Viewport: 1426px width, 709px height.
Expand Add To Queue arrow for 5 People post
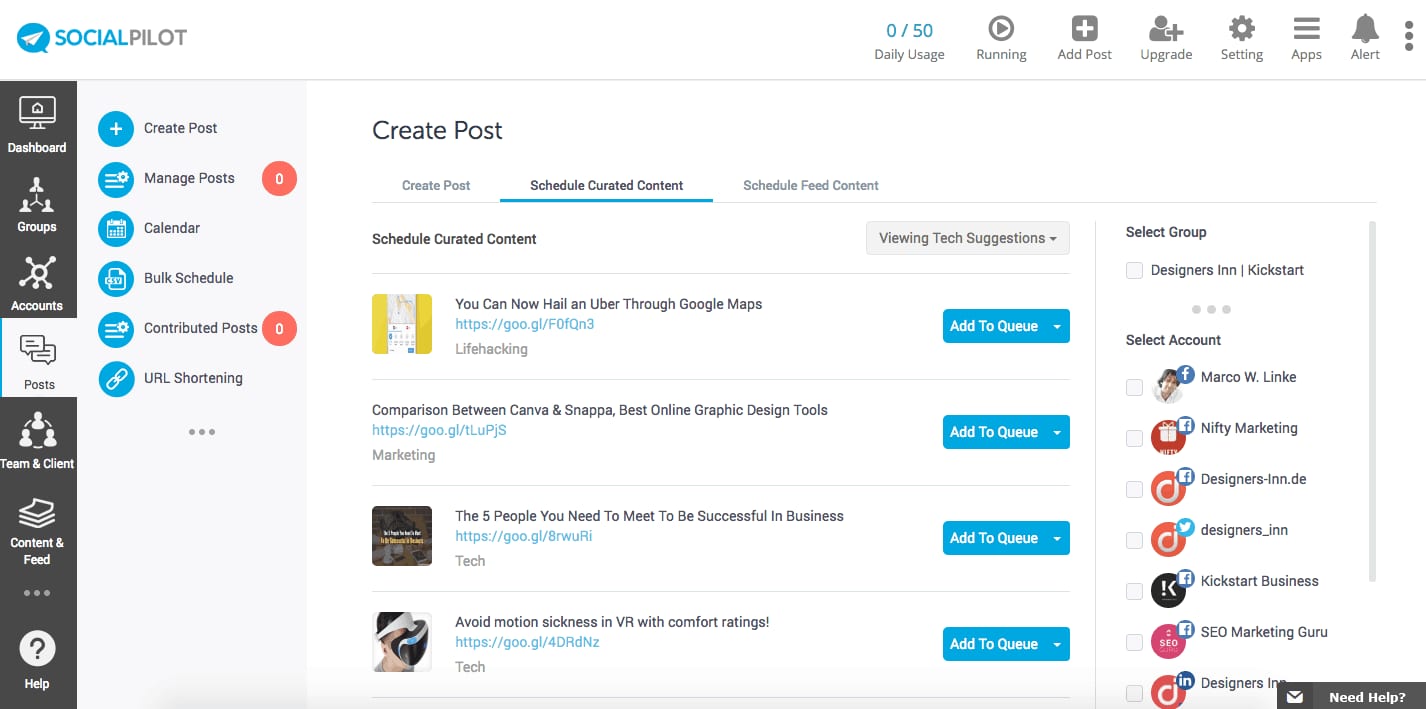click(1057, 538)
